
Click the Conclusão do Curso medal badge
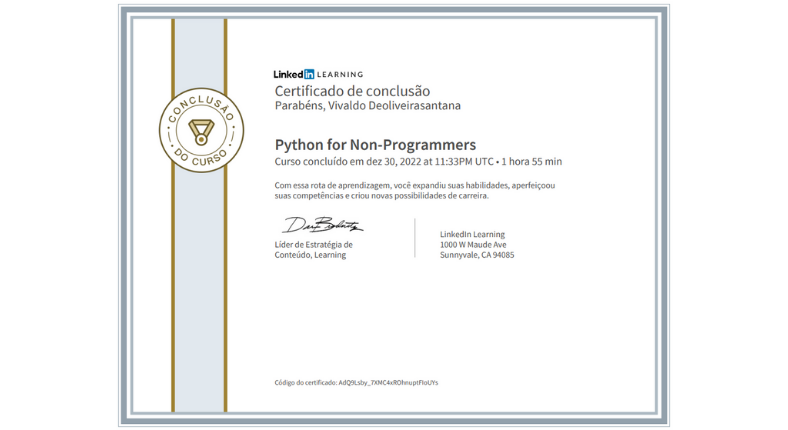pos(202,130)
